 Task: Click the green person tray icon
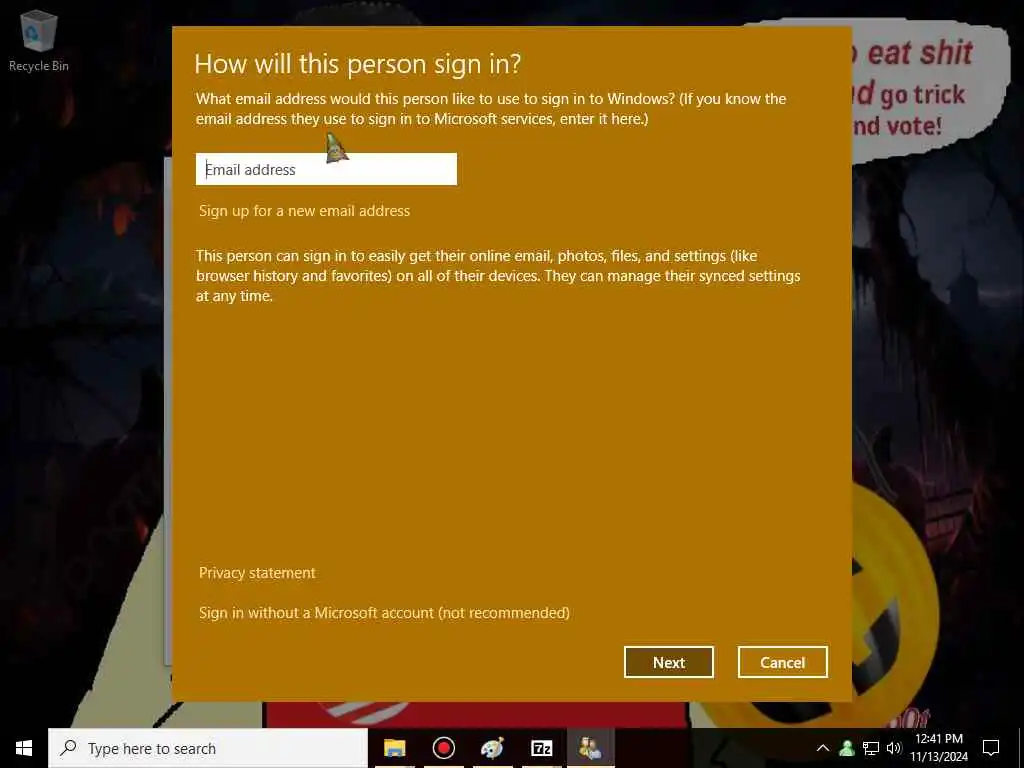(x=847, y=748)
